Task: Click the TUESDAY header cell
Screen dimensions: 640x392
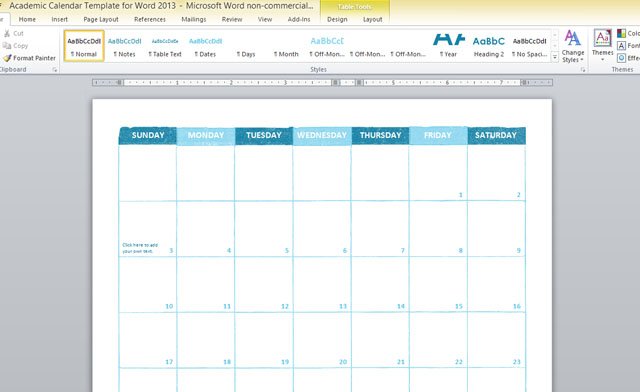Action: [264, 136]
